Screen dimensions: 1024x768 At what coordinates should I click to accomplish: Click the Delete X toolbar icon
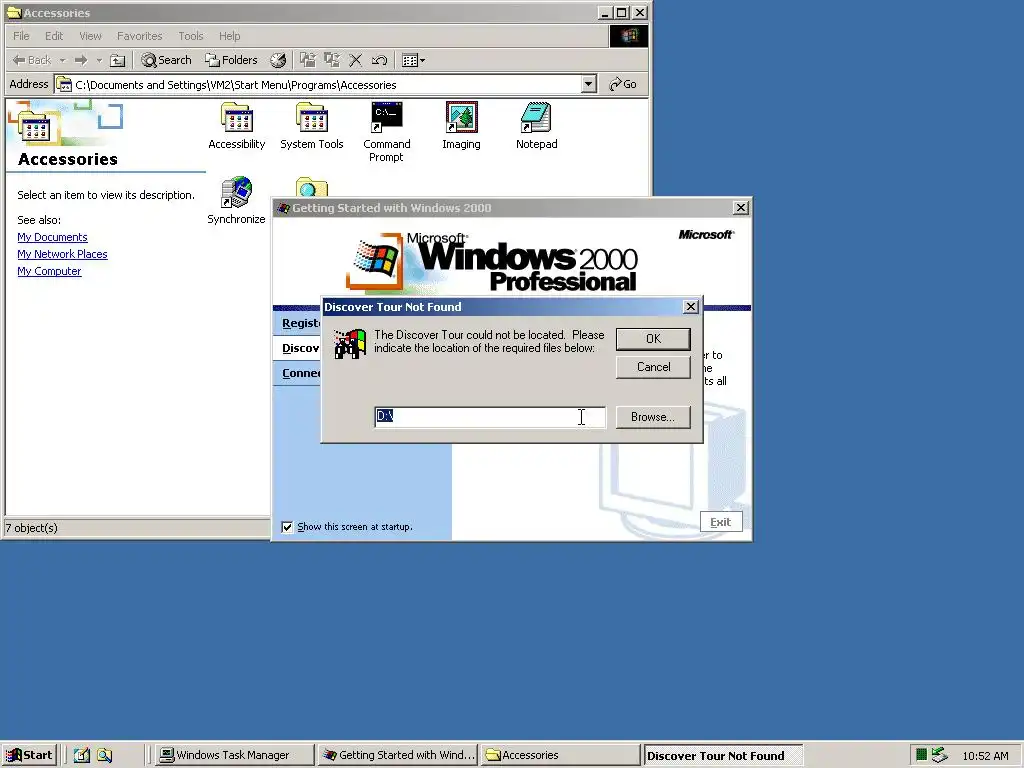[x=355, y=60]
